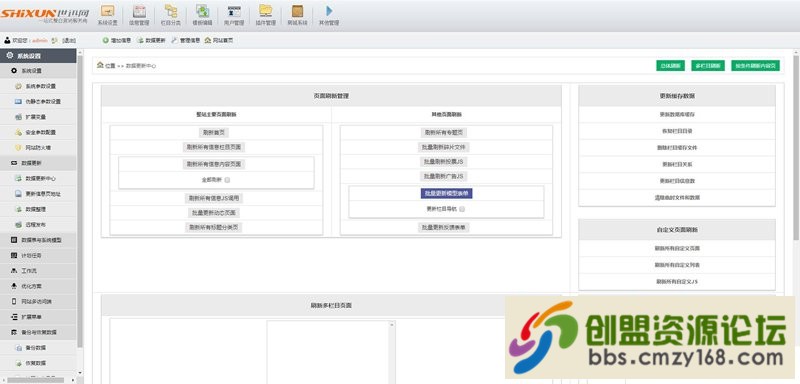Click 数据更新 in the secondary toolbar
Screen dimensions: 800x384
click(151, 40)
